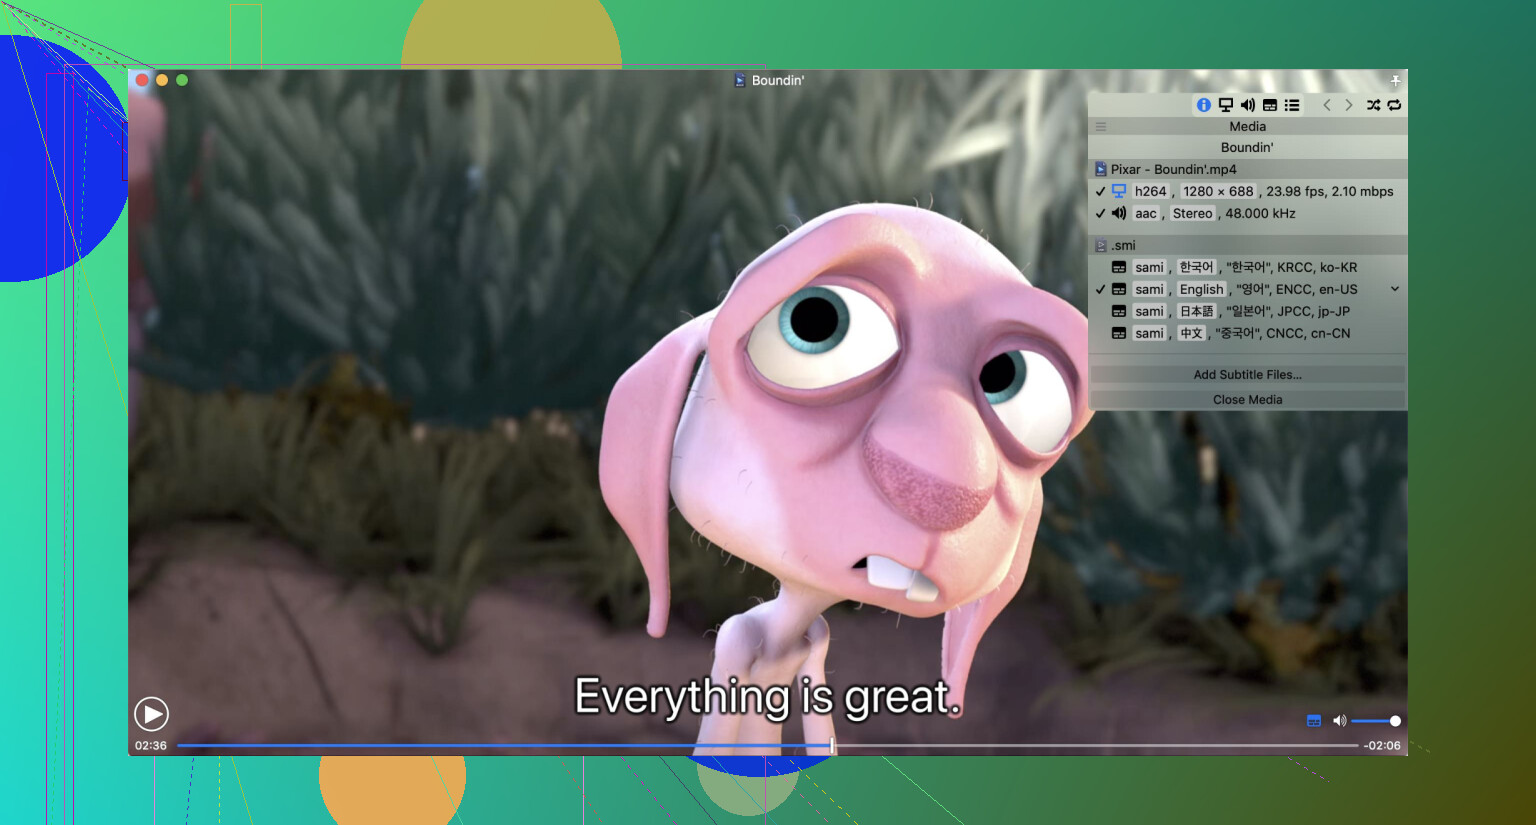Go to previous item with left chevron
Viewport: 1536px width, 825px height.
pyautogui.click(x=1327, y=105)
